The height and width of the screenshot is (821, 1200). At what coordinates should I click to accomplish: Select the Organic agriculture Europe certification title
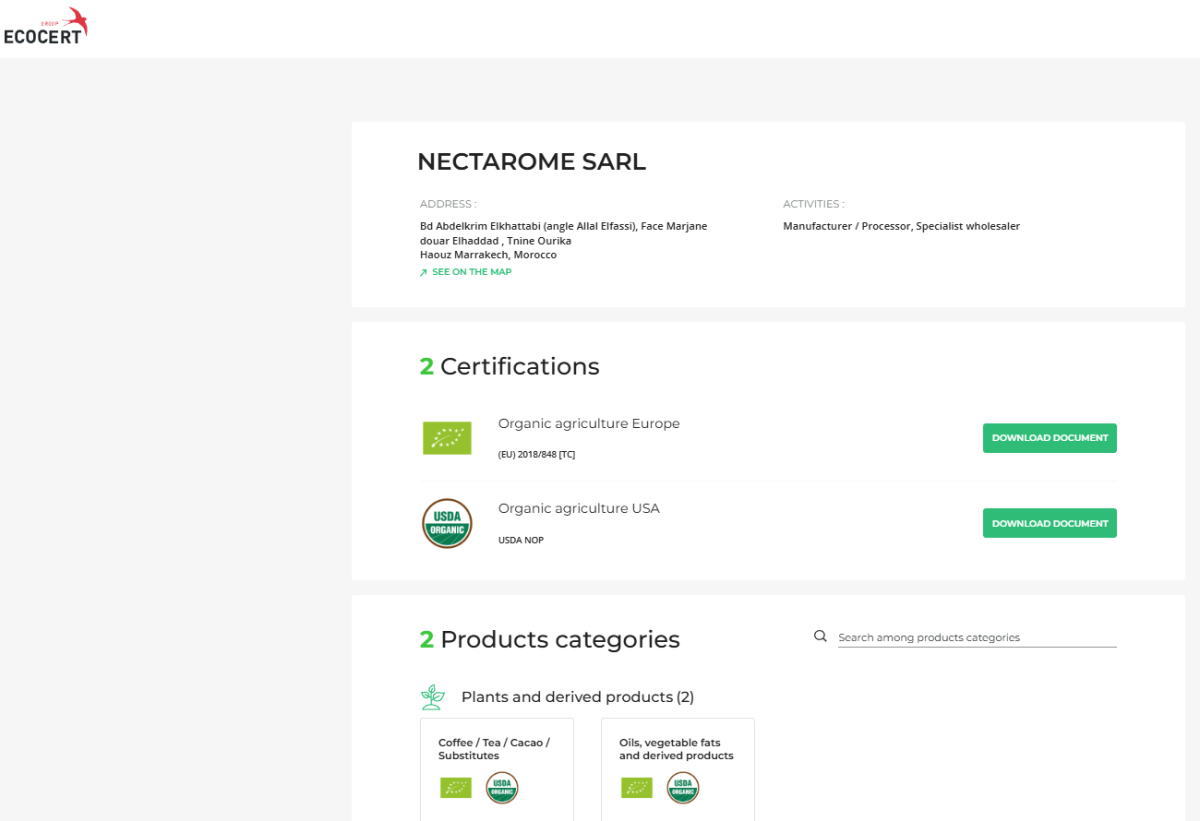(x=588, y=424)
